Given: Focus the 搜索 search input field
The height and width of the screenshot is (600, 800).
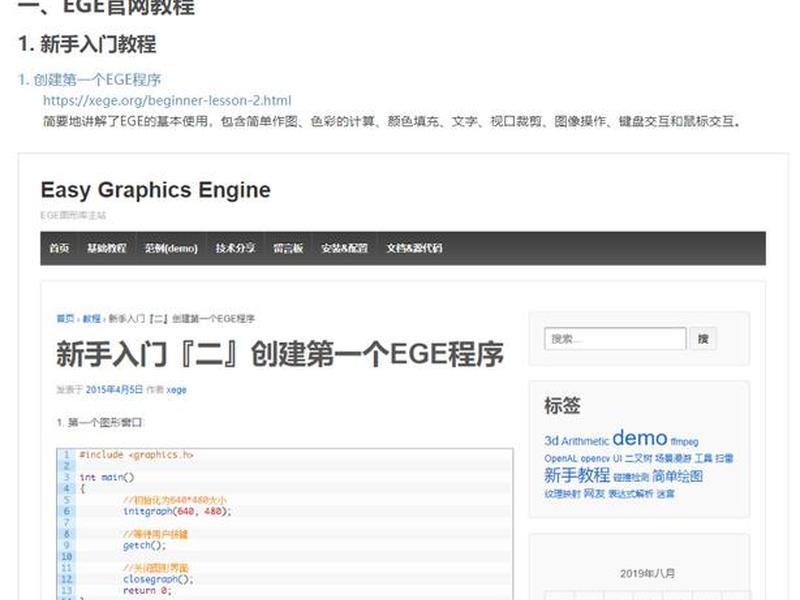Looking at the screenshot, I should coord(615,339).
